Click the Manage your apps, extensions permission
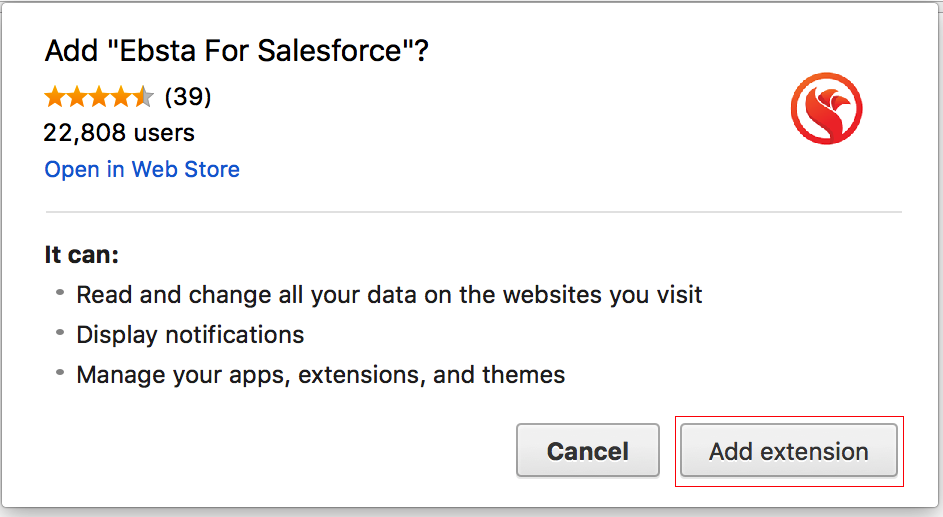The image size is (943, 517). (x=320, y=376)
